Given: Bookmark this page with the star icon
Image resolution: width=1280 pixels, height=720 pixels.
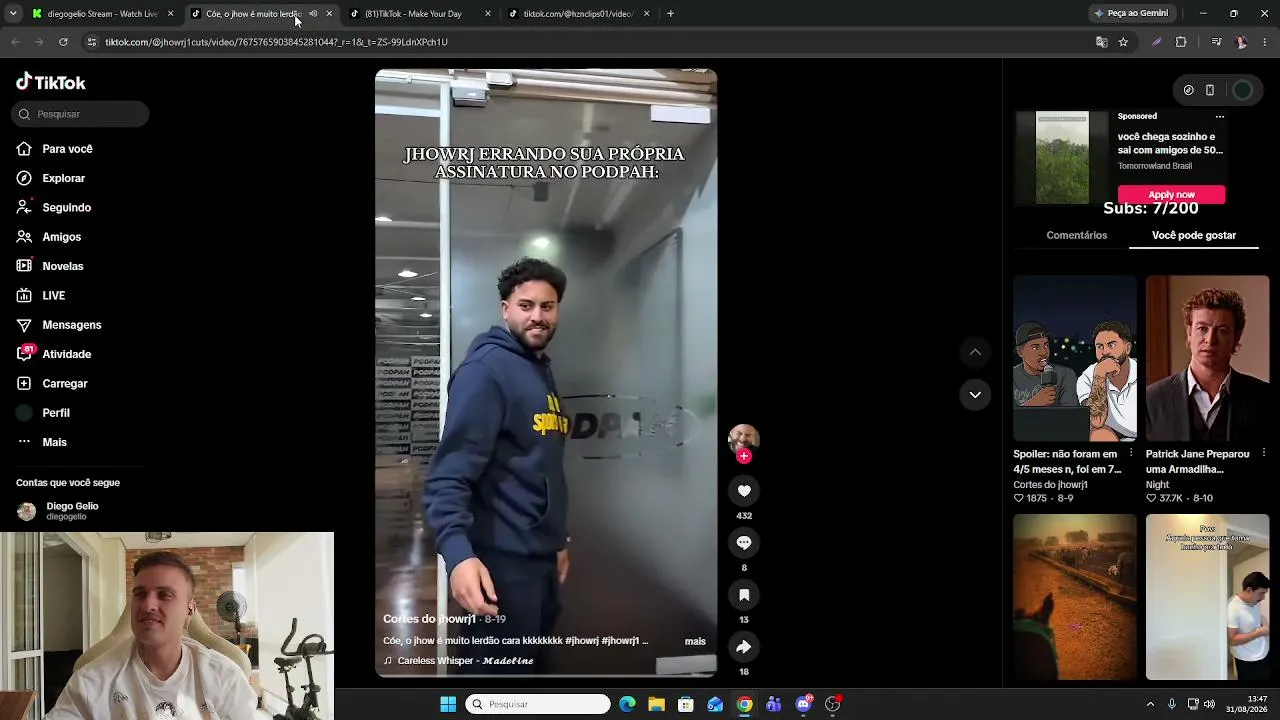Looking at the screenshot, I should pyautogui.click(x=1123, y=42).
